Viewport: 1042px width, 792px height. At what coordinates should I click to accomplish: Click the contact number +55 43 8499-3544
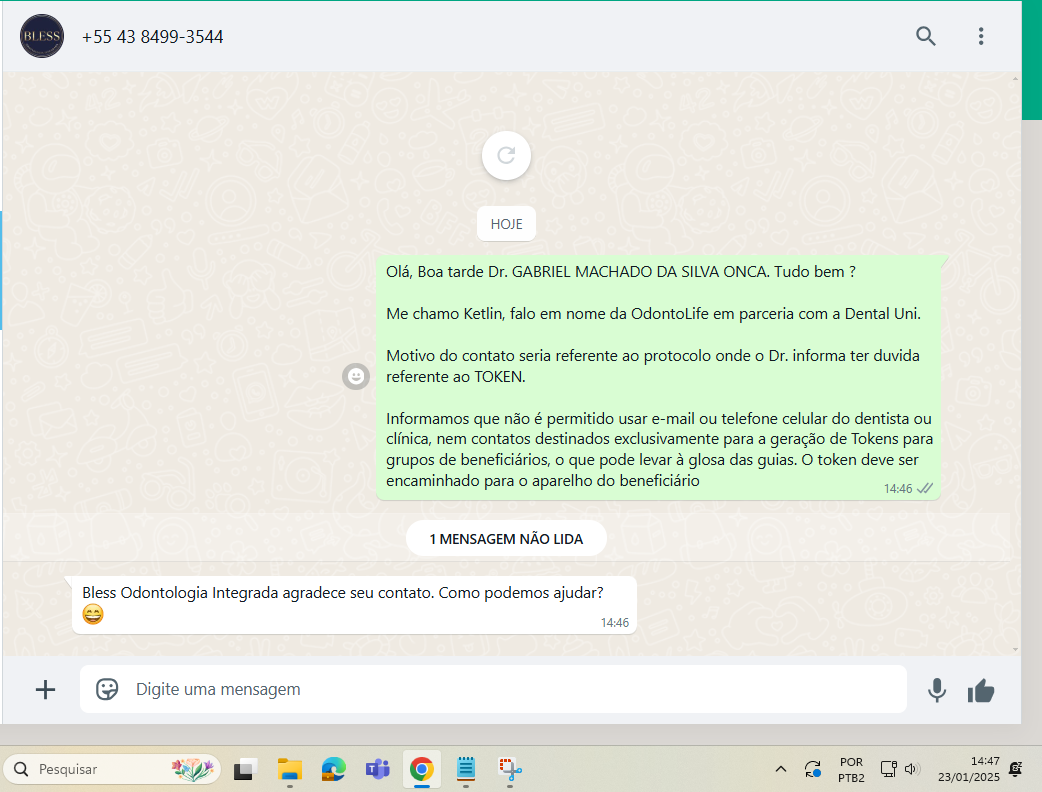[152, 37]
